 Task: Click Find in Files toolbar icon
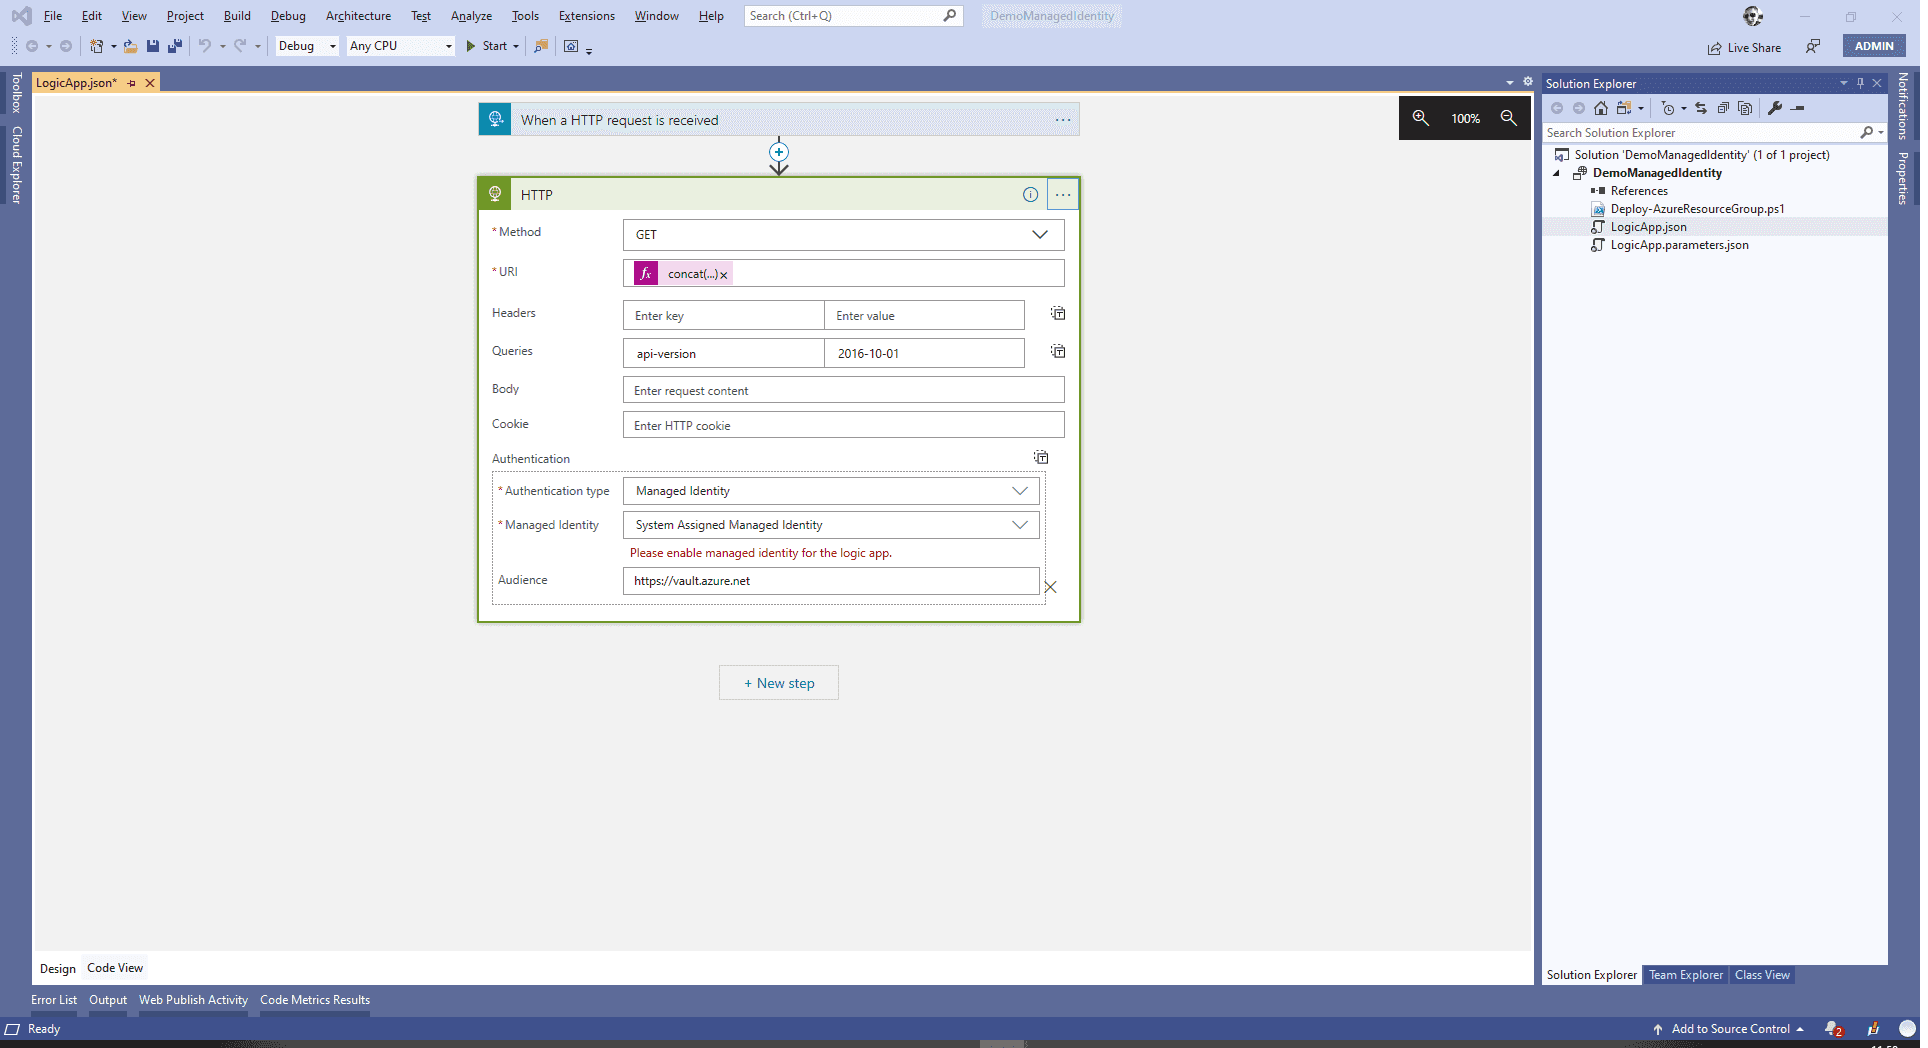pyautogui.click(x=541, y=46)
